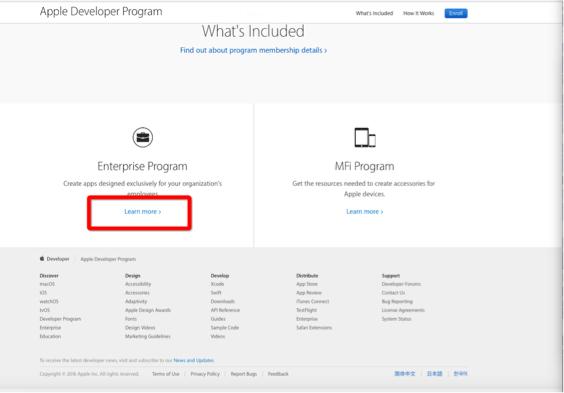Switch language to Simplified Chinese
Viewport: 564px width, 393px height.
pos(405,374)
